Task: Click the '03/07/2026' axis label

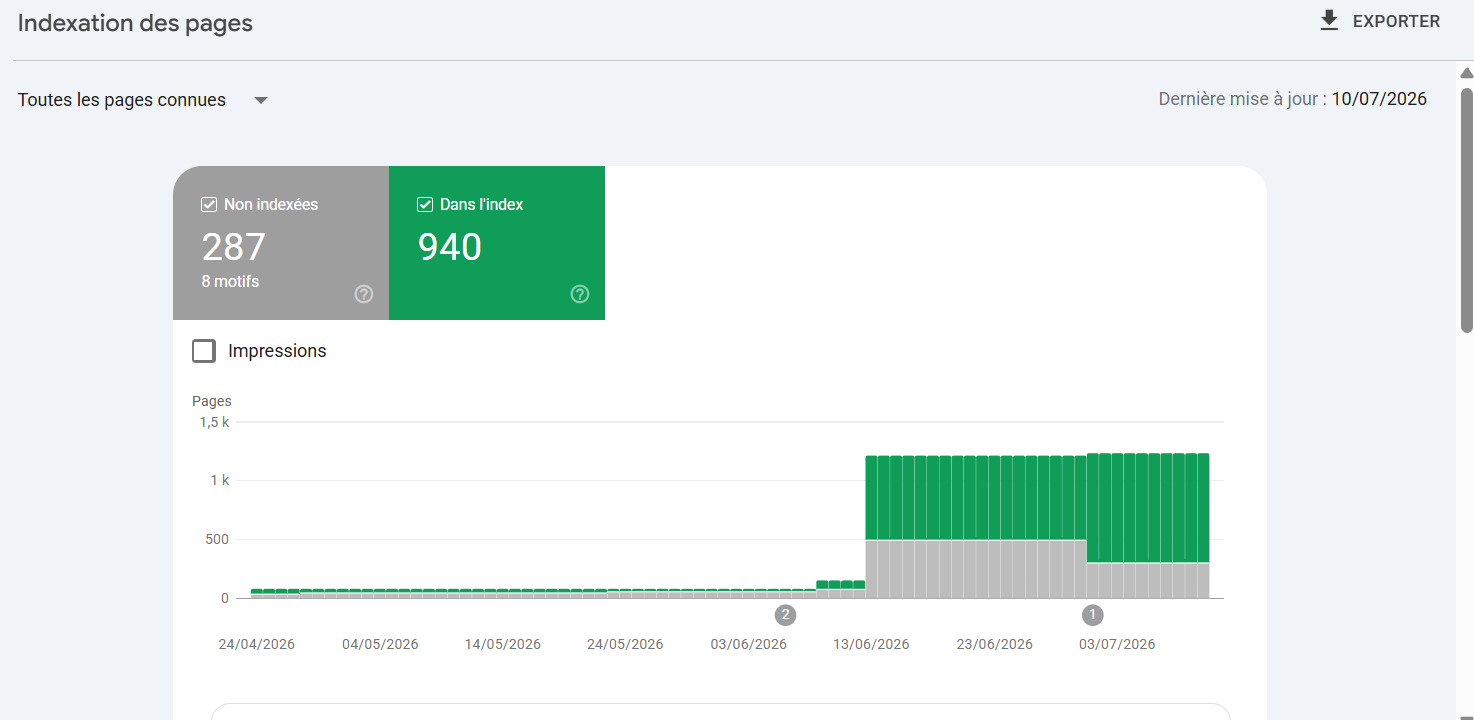Action: pyautogui.click(x=1117, y=644)
